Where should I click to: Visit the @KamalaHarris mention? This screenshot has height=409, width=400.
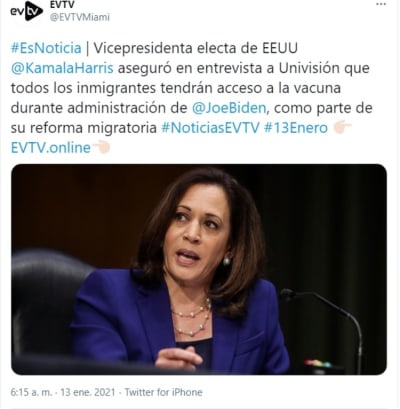(62, 68)
